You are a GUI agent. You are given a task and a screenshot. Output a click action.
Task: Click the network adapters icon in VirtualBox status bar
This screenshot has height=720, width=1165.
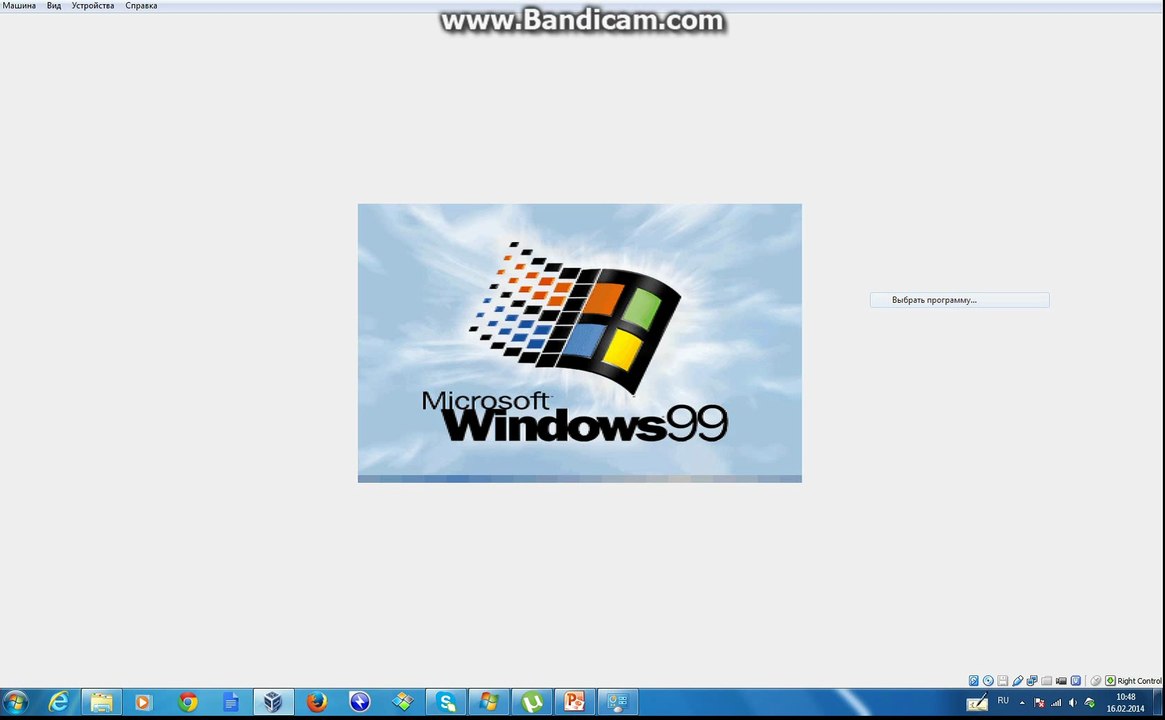point(1032,681)
